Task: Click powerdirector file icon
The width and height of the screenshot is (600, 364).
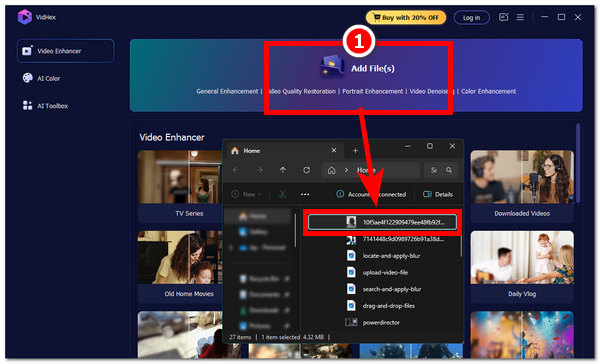Action: coord(351,322)
